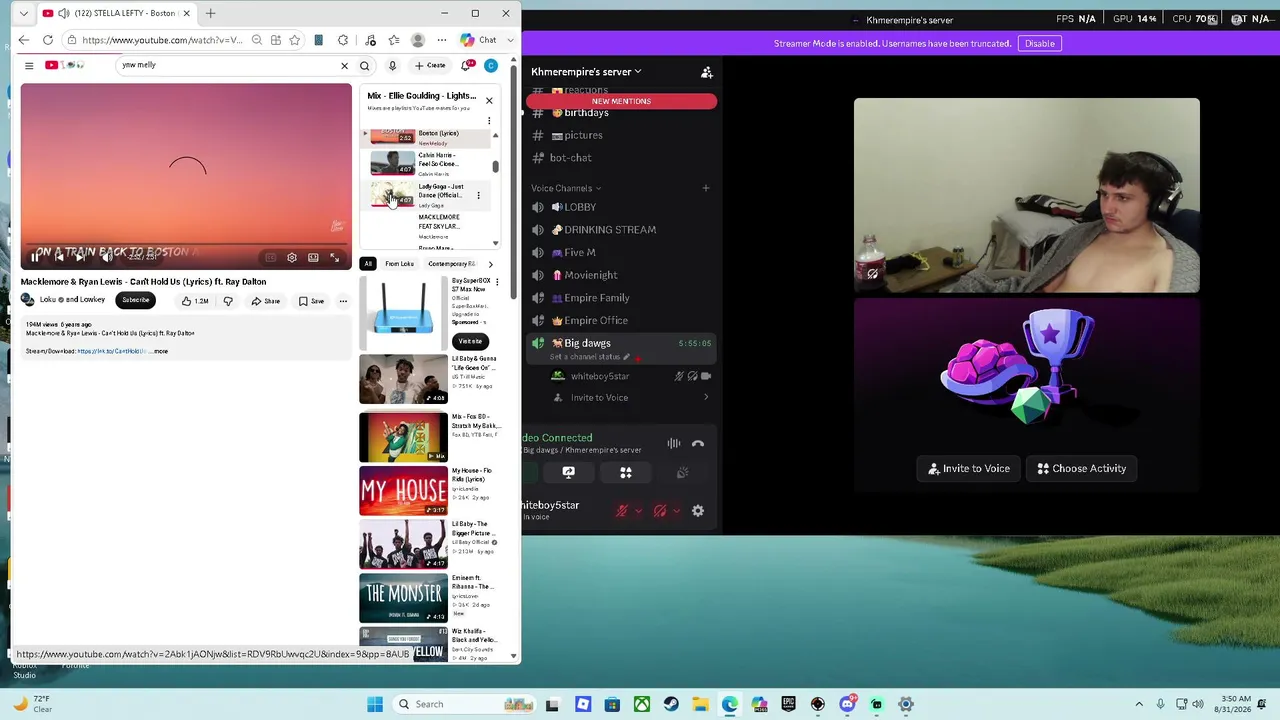Disable Streamer Mode in Discord
The height and width of the screenshot is (720, 1280).
(1039, 44)
